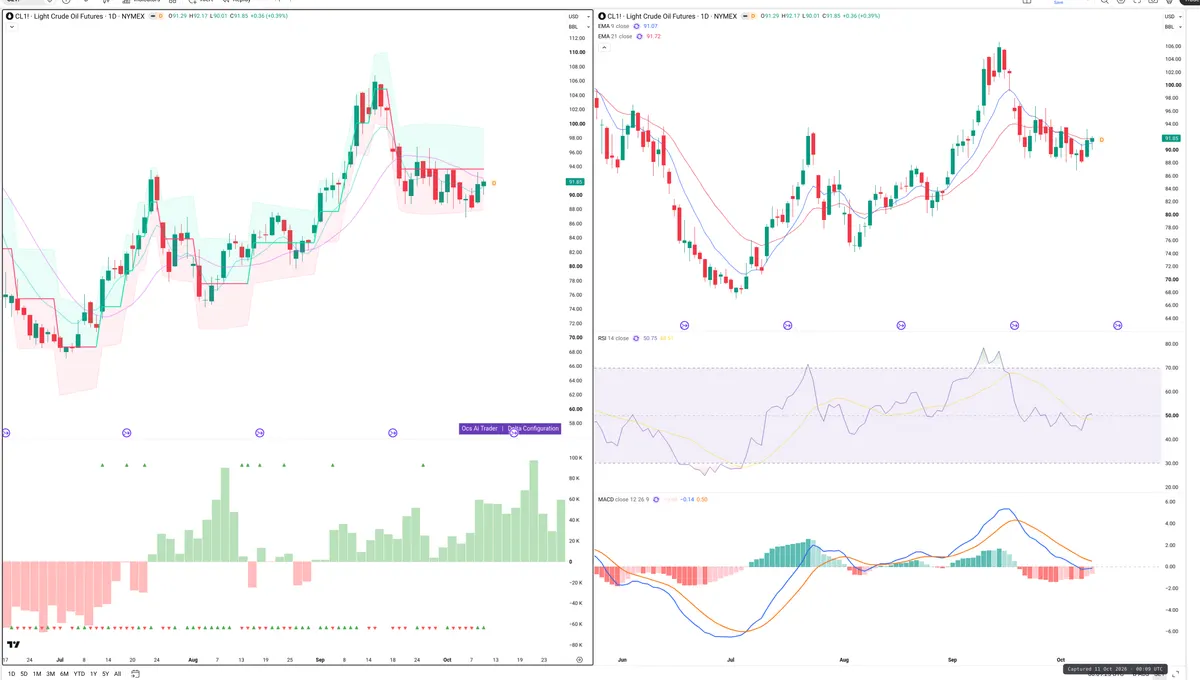This screenshot has width=1200, height=680.
Task: Click the 70.00 RSI level on right axis
Action: pyautogui.click(x=1171, y=368)
